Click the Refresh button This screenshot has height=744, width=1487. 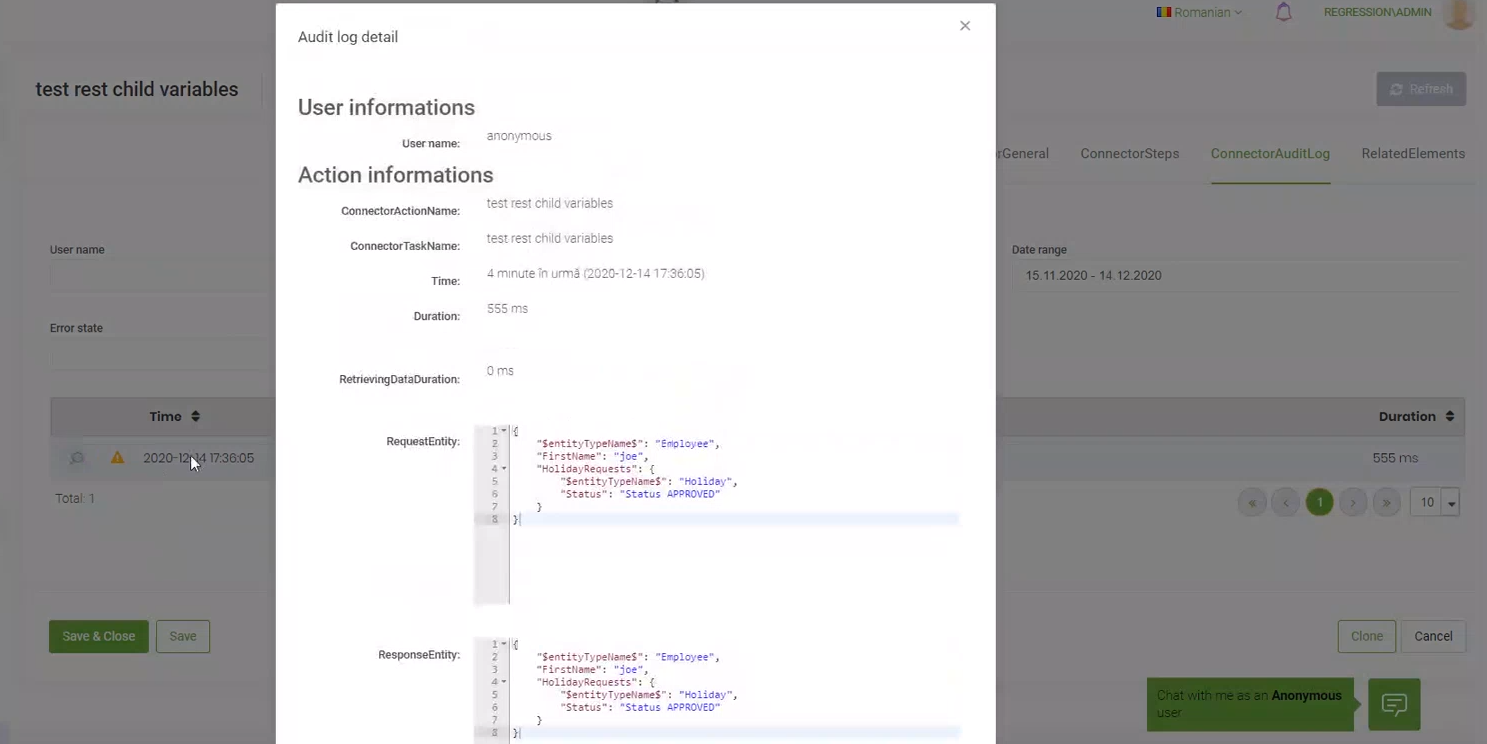(x=1420, y=89)
